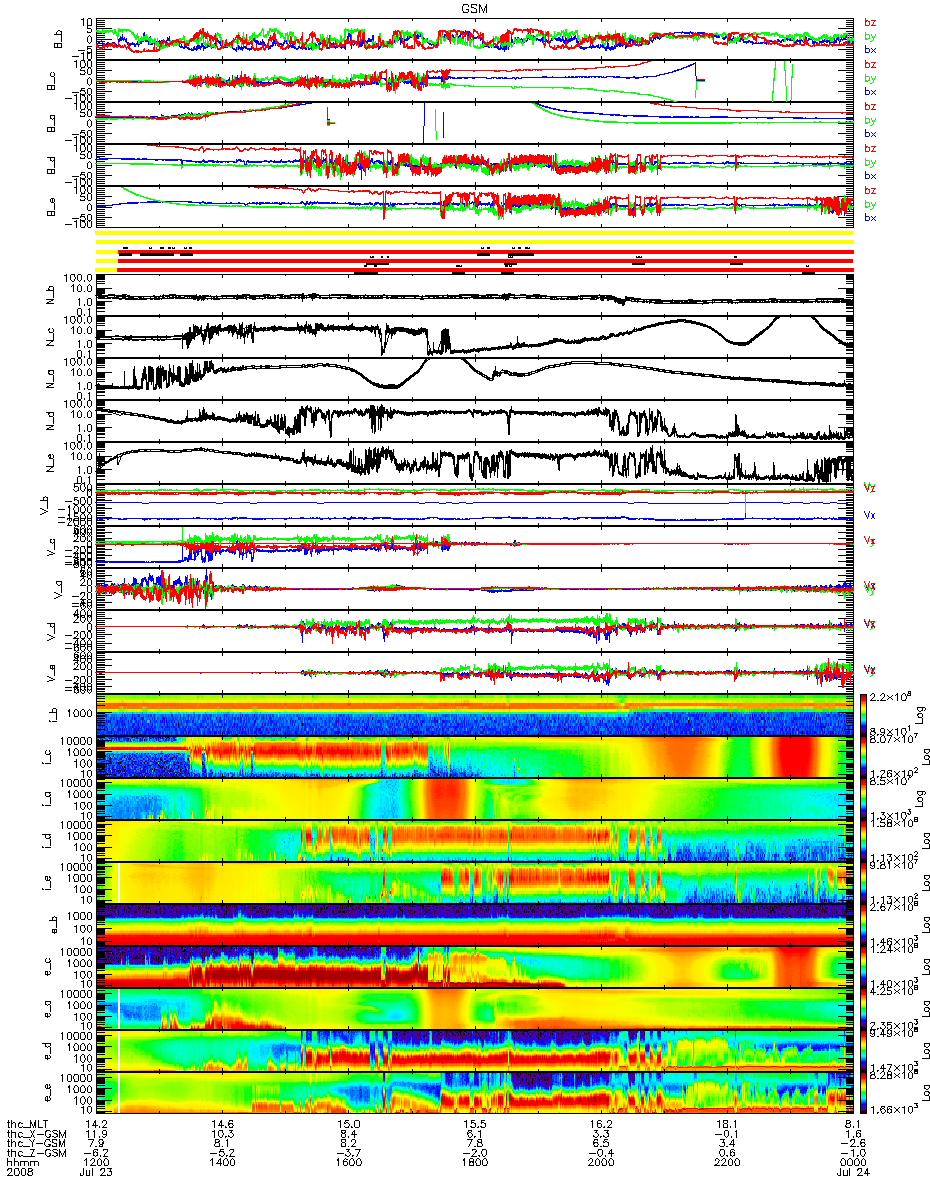Click the N_d density axis label

tap(50, 421)
